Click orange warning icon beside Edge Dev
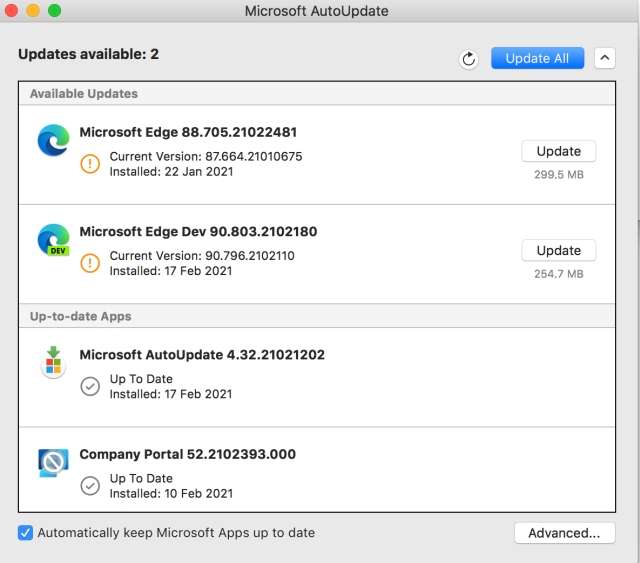 point(90,263)
